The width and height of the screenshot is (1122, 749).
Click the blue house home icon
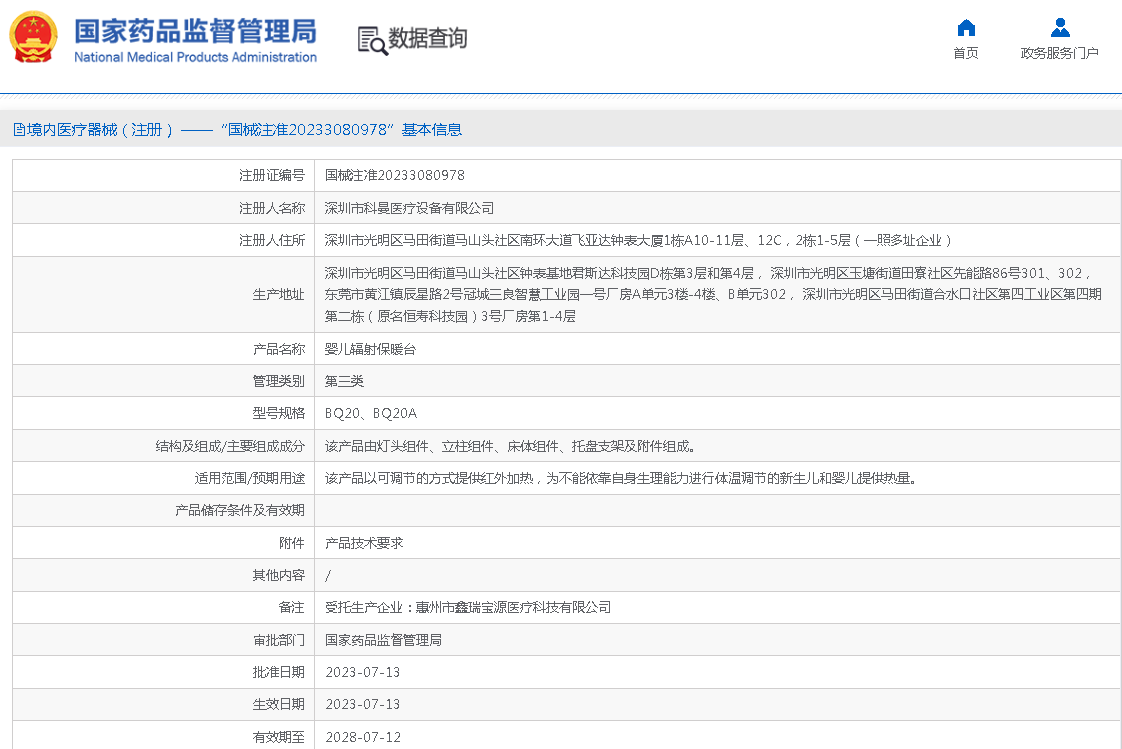(x=965, y=28)
